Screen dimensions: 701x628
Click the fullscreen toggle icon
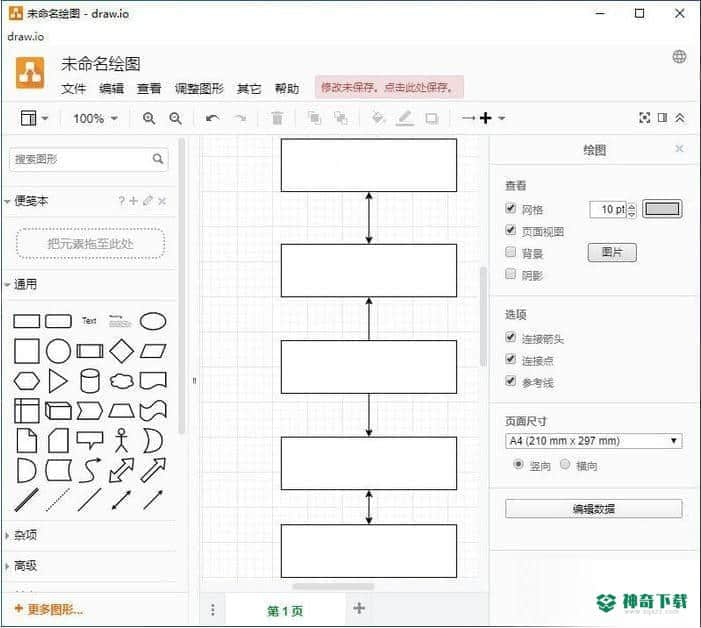(645, 118)
